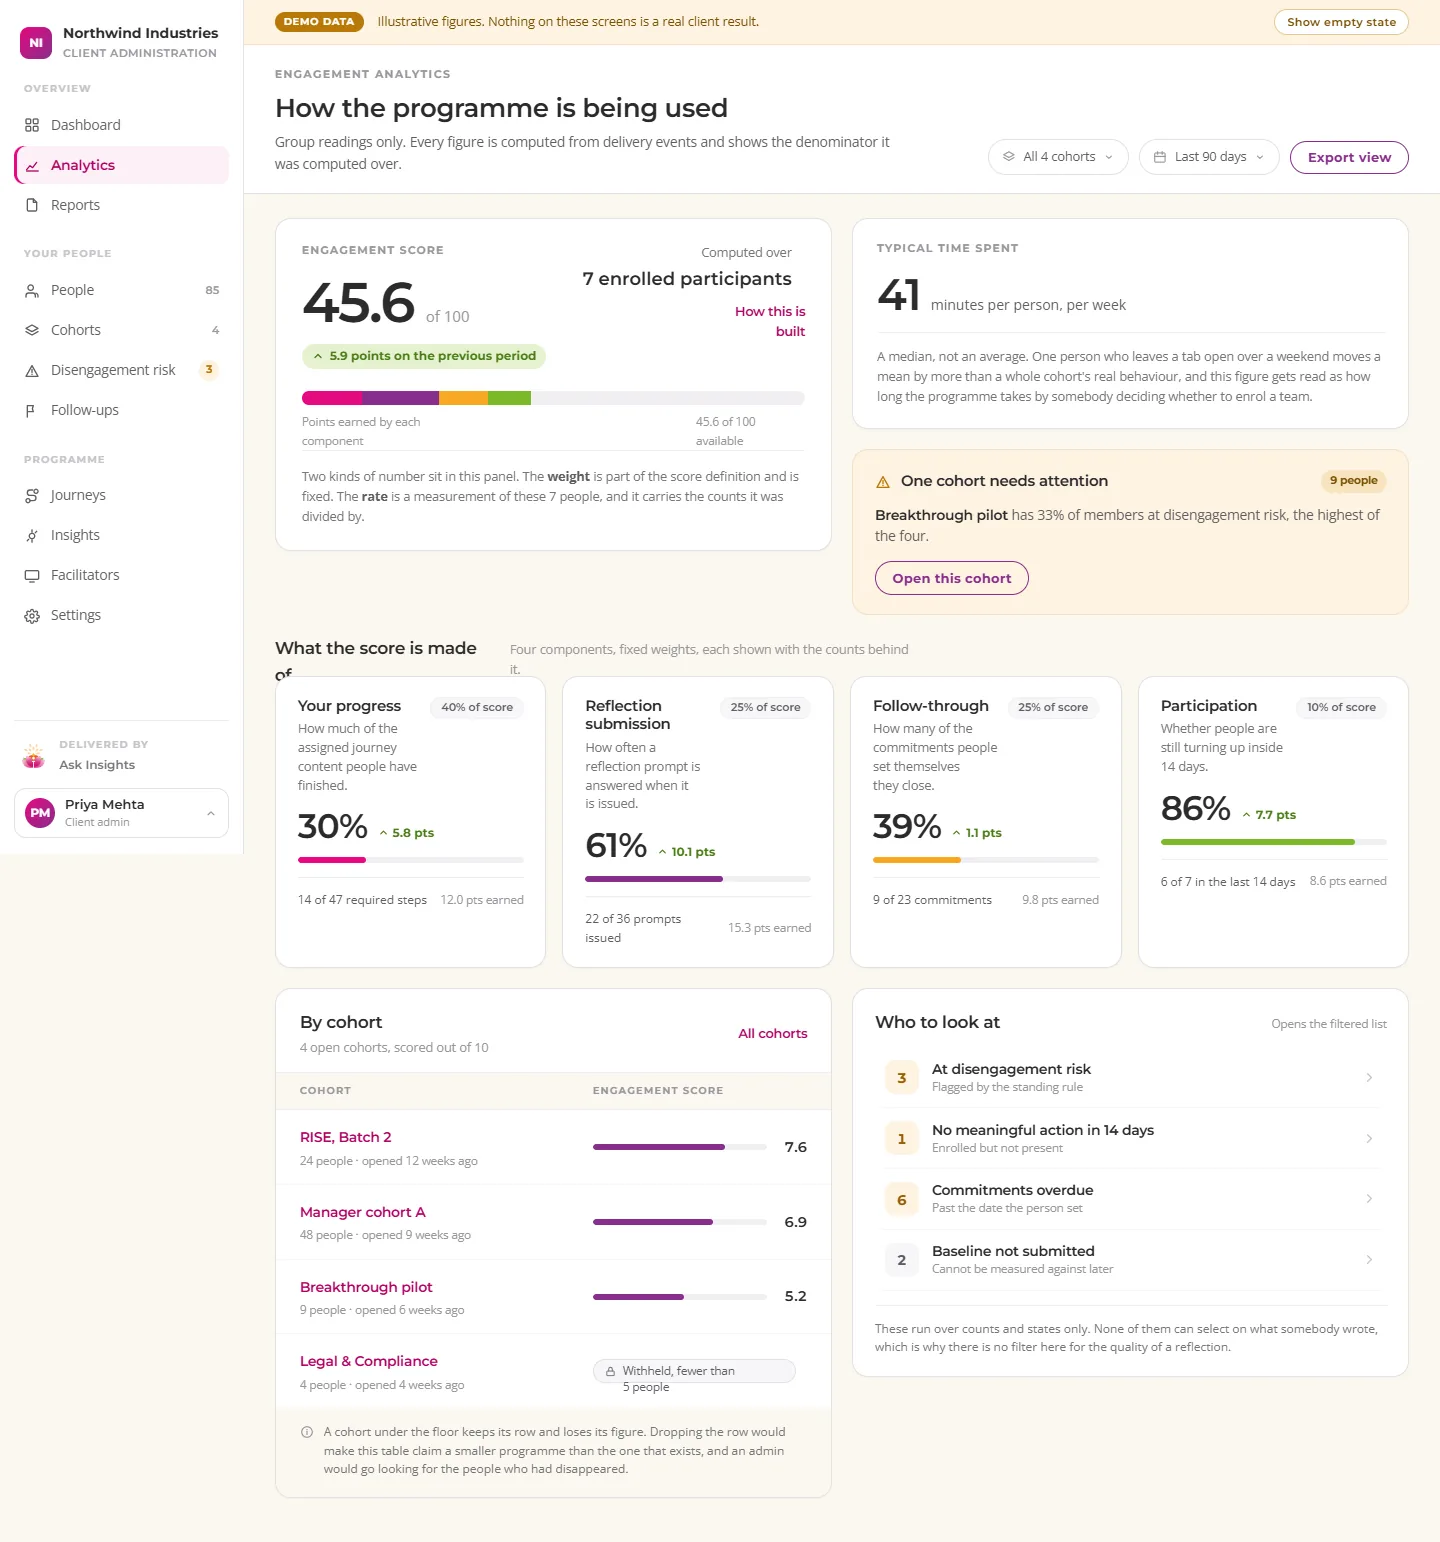Open the At disengagement risk row chevron
The image size is (1440, 1542).
pyautogui.click(x=1369, y=1077)
